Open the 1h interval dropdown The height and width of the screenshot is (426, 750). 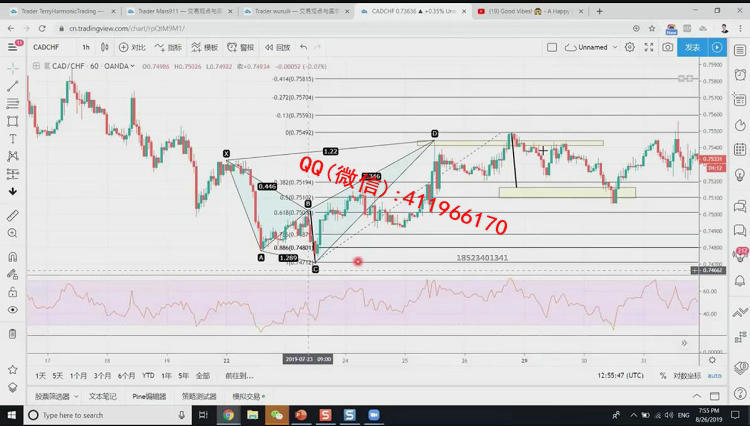coord(86,47)
